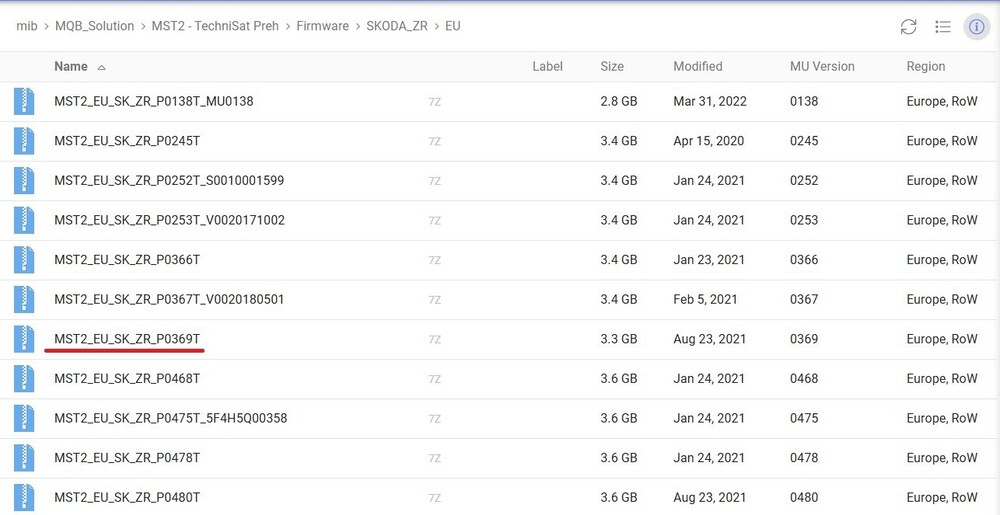The height and width of the screenshot is (515, 1000).
Task: Navigate to MQB_Solution in breadcrumb
Action: [x=94, y=26]
